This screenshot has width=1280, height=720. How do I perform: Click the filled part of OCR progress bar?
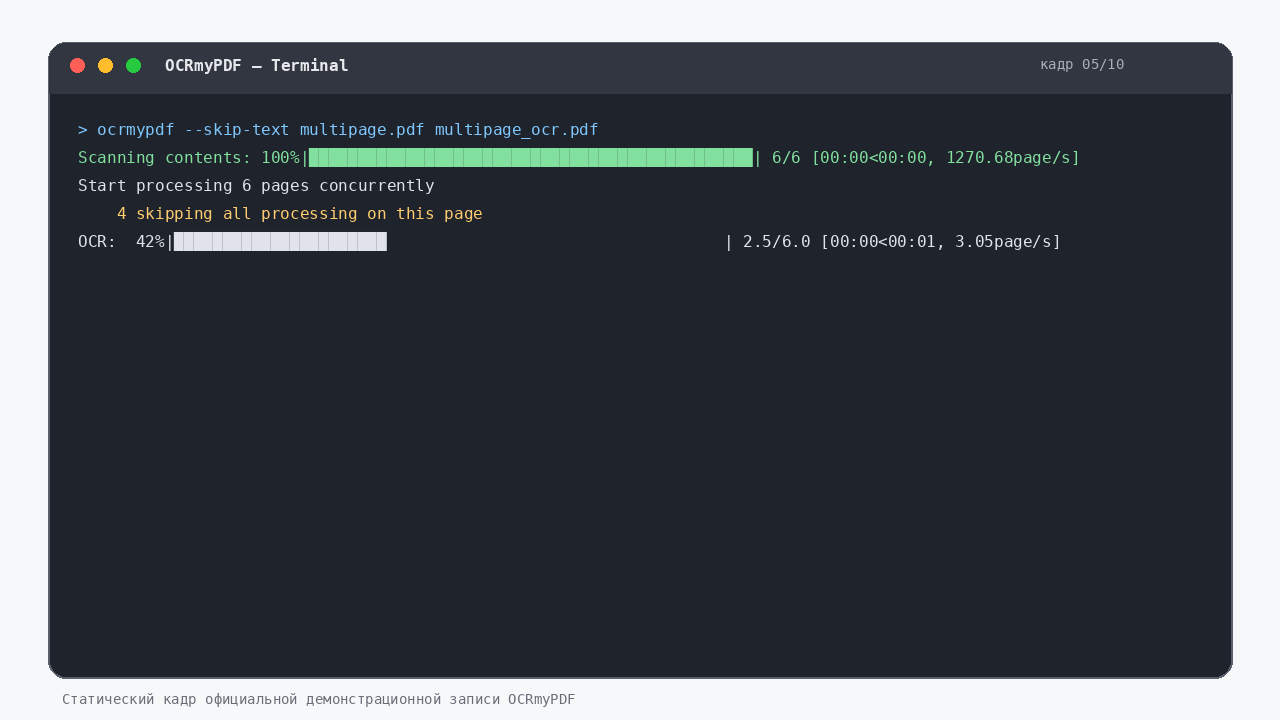pyautogui.click(x=280, y=241)
